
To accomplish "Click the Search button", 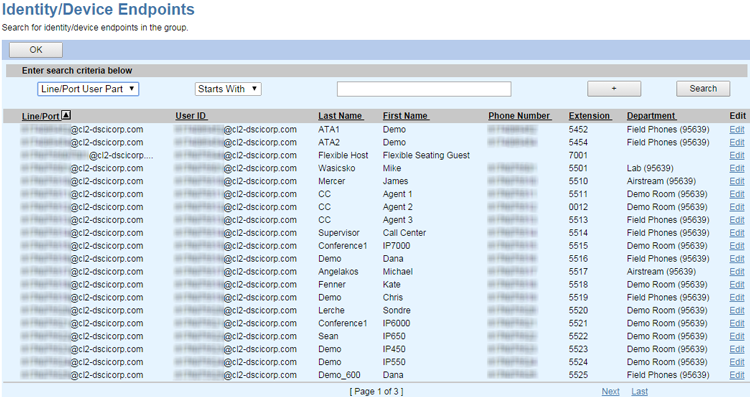I will click(703, 89).
